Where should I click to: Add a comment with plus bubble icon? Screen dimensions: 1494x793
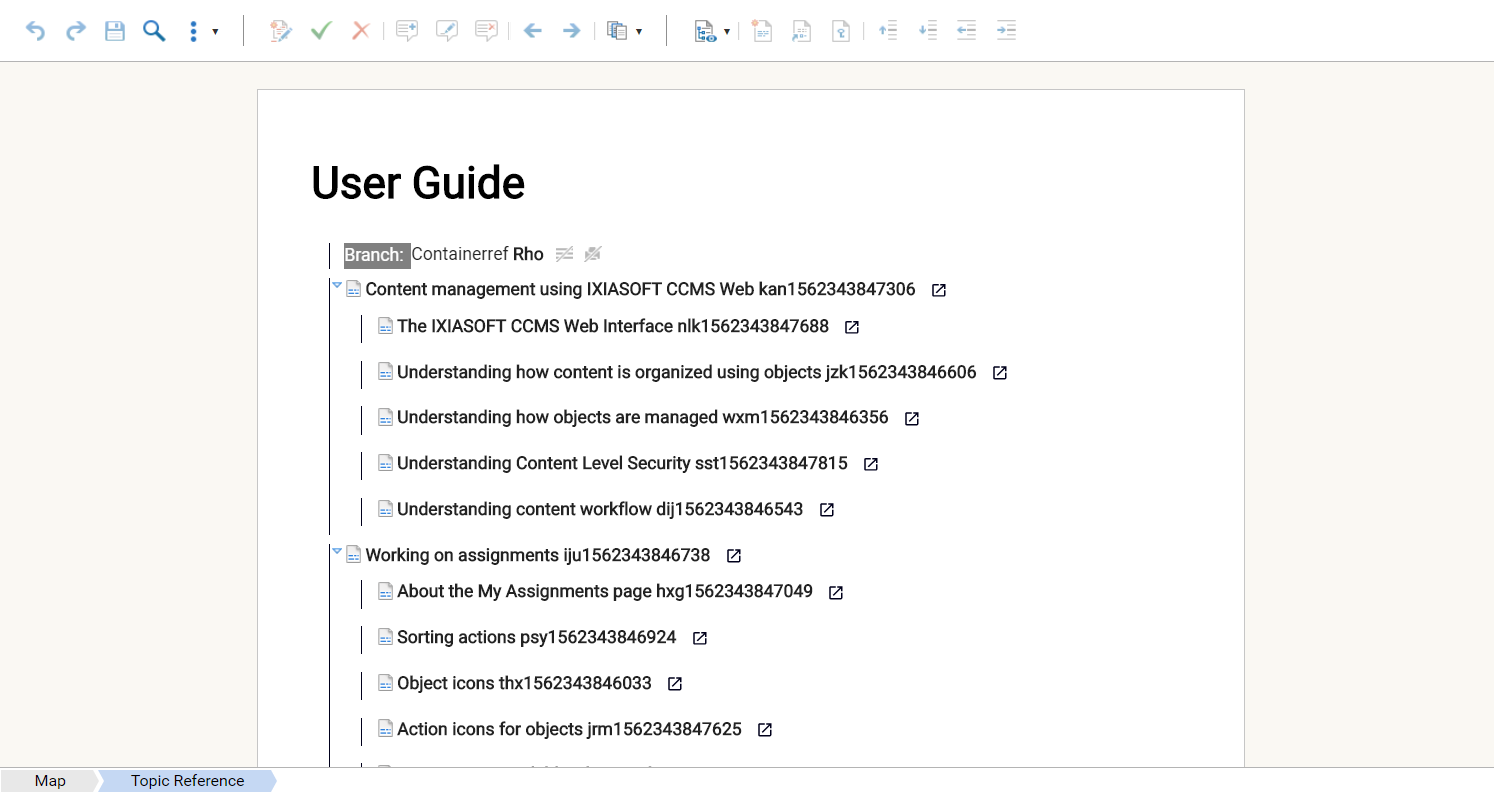coord(407,31)
